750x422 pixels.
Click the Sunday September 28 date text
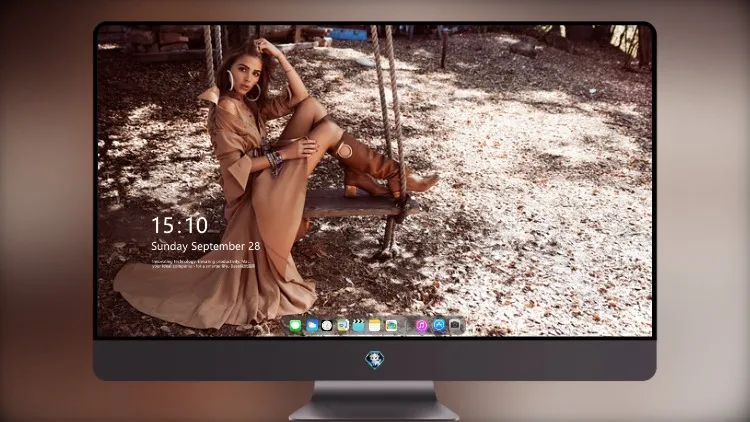[x=206, y=246]
